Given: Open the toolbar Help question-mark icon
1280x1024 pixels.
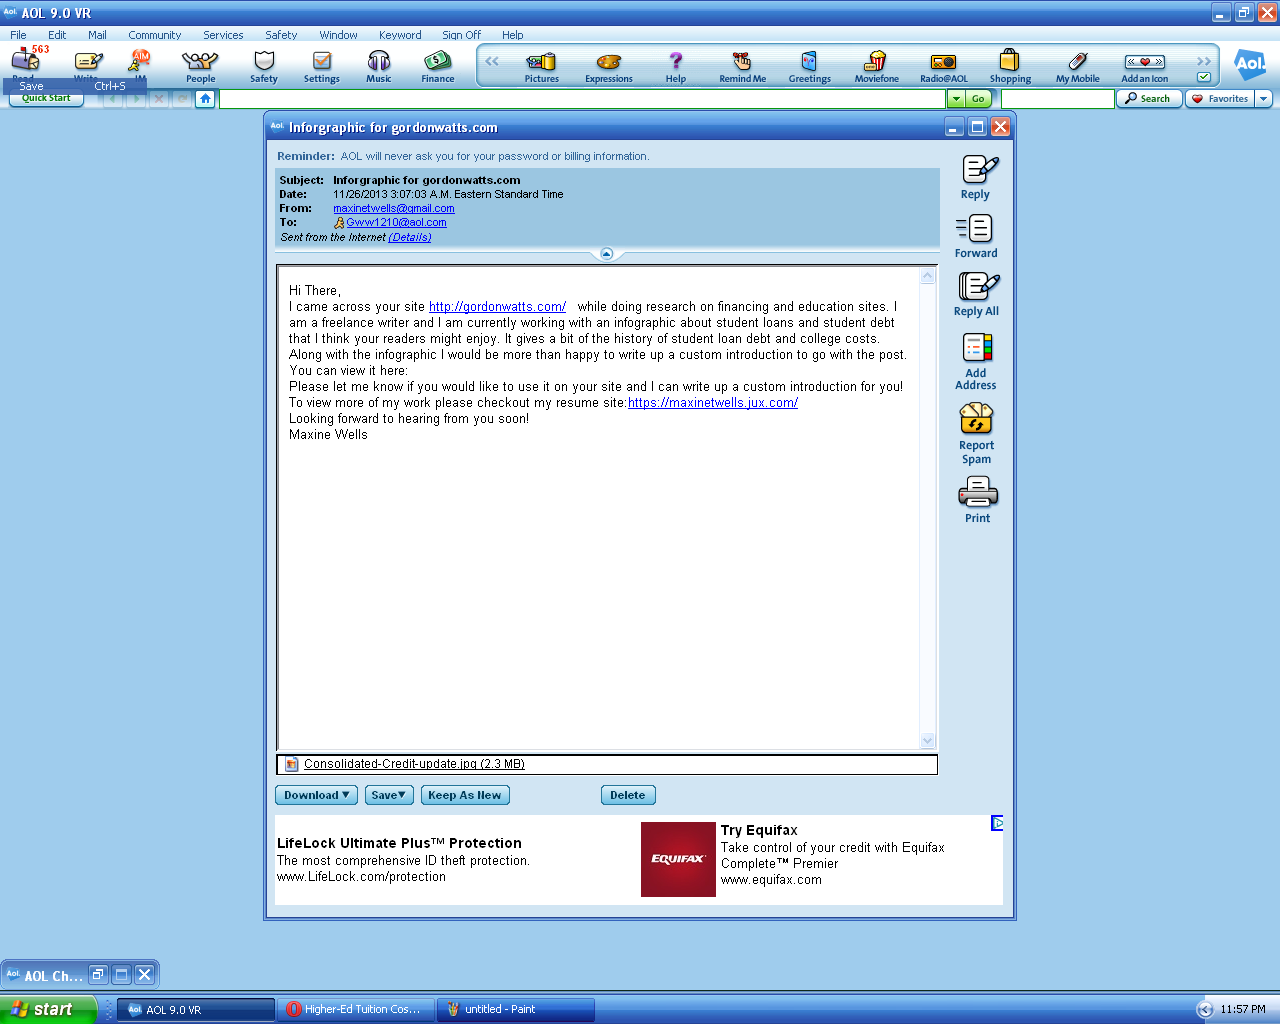Looking at the screenshot, I should click(x=676, y=66).
